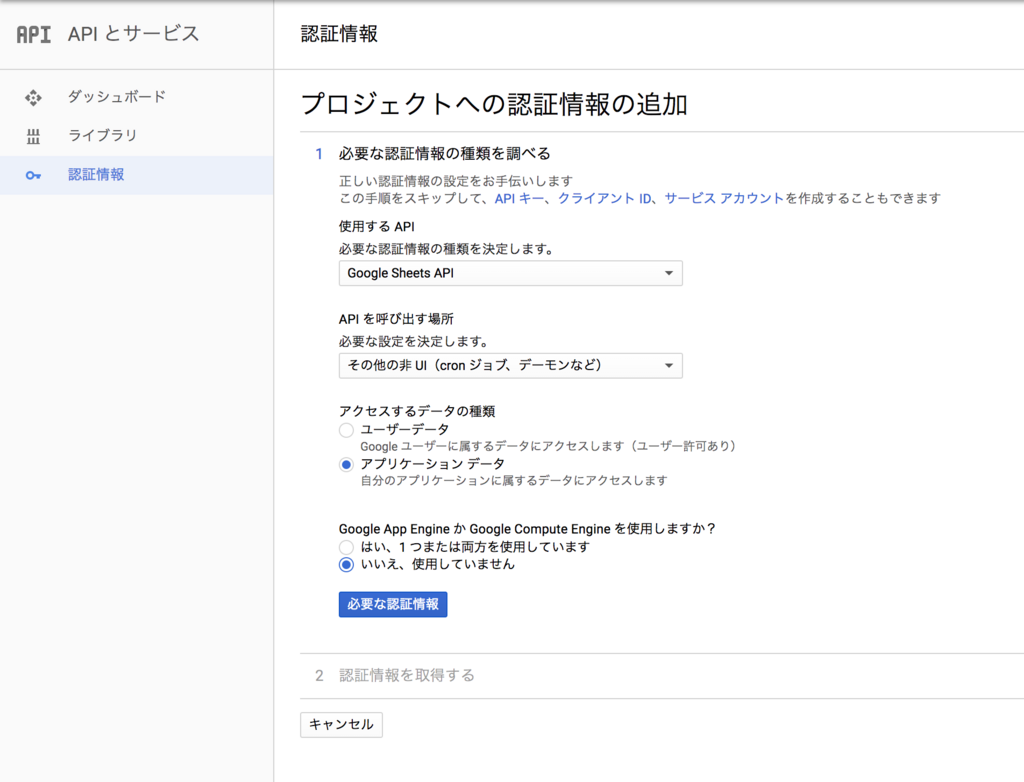Click the API とサービス title
Image resolution: width=1024 pixels, height=782 pixels.
(133, 34)
